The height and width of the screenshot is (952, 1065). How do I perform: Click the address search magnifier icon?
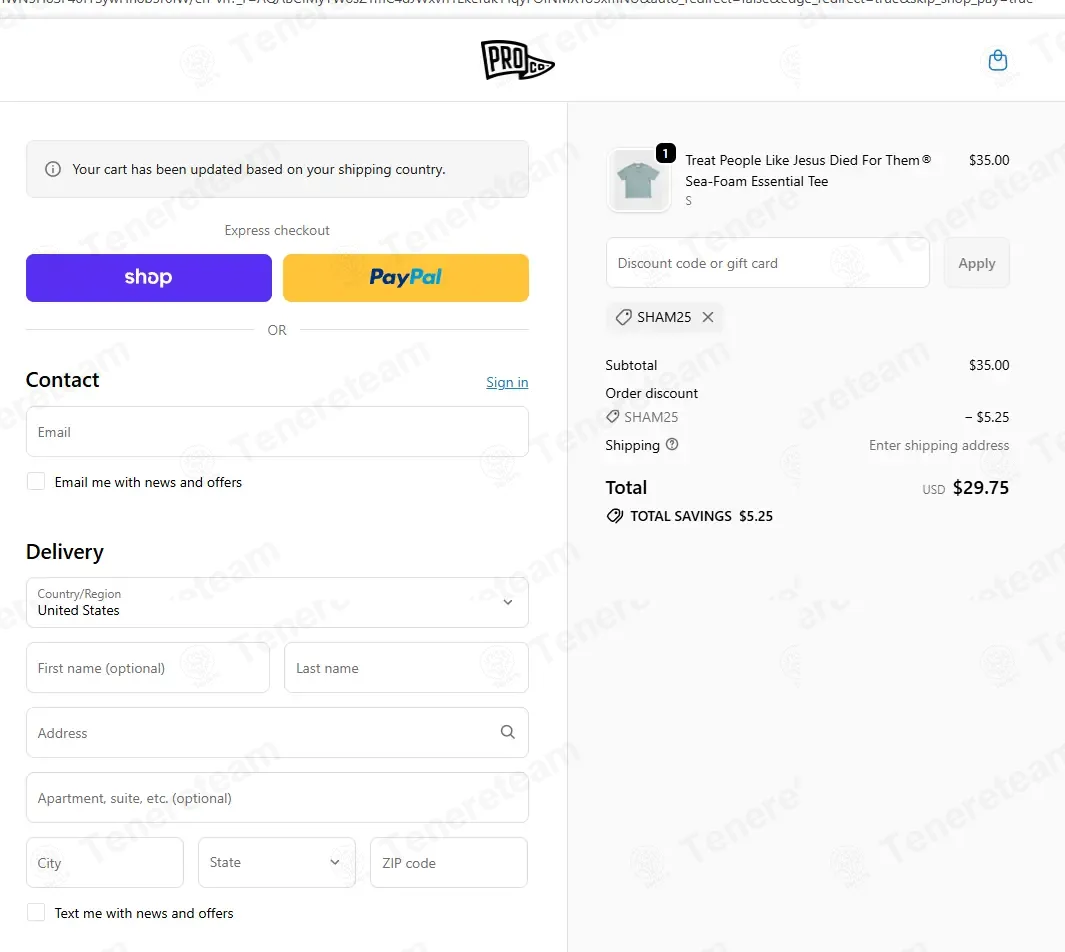(507, 732)
